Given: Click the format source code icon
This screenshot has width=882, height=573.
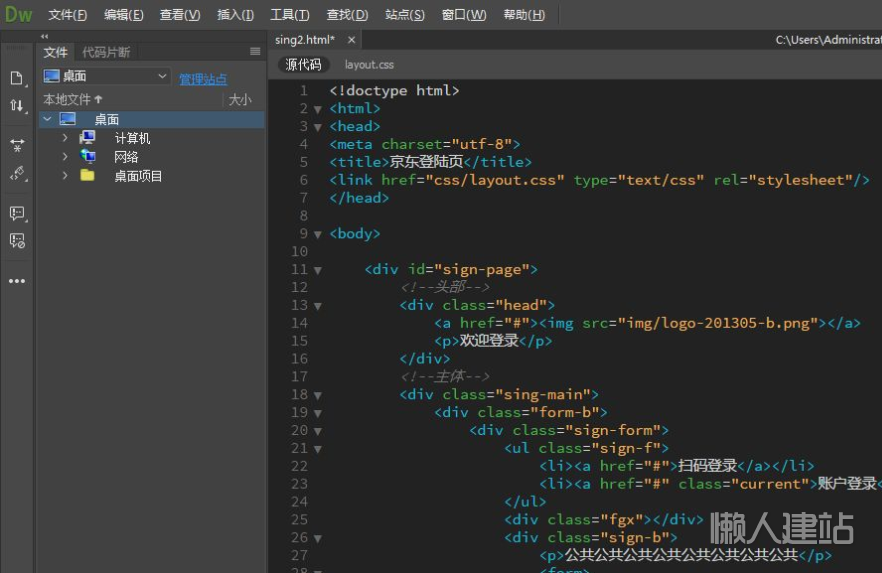Looking at the screenshot, I should 17,173.
